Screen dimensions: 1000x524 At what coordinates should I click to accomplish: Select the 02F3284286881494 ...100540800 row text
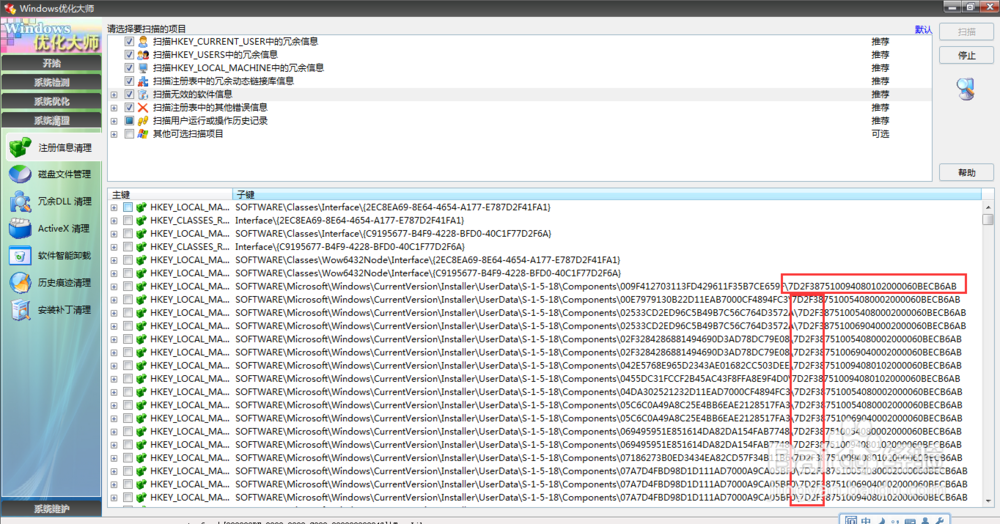click(x=598, y=339)
